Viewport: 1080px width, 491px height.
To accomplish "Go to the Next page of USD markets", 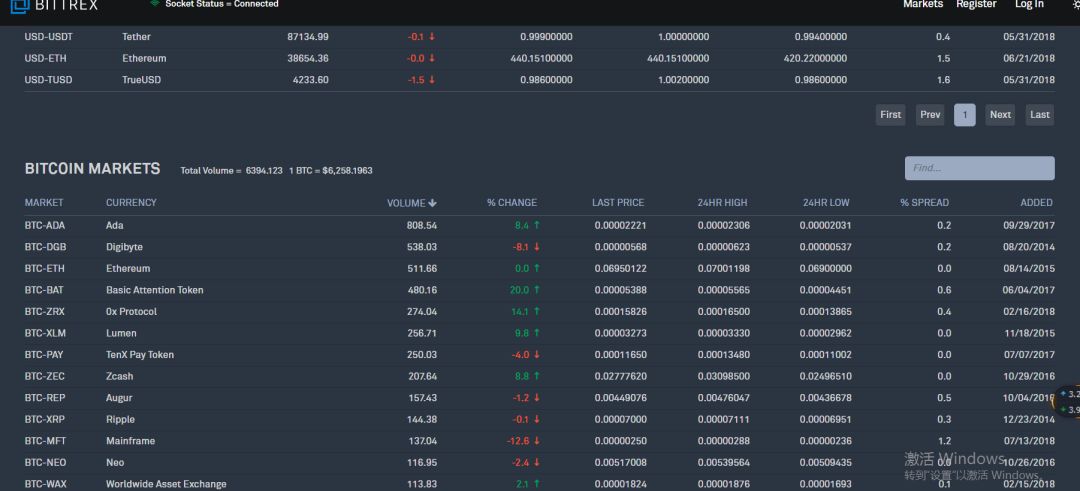I will click(1000, 115).
